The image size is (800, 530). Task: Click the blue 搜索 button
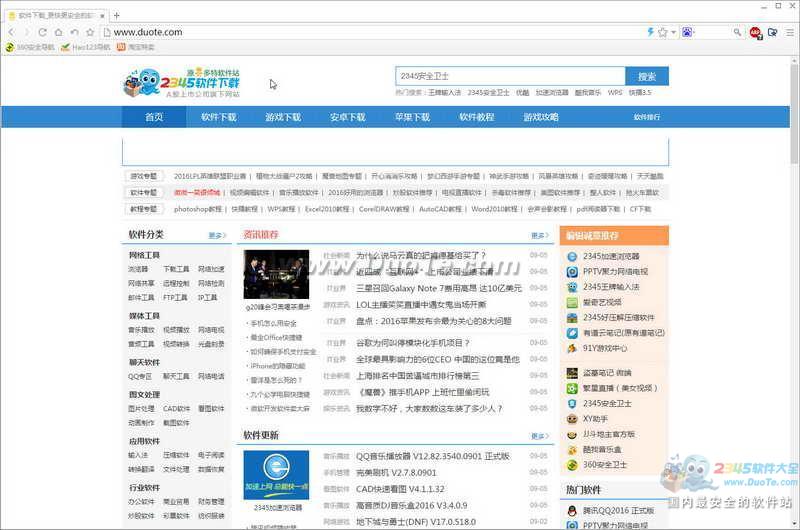(x=647, y=76)
